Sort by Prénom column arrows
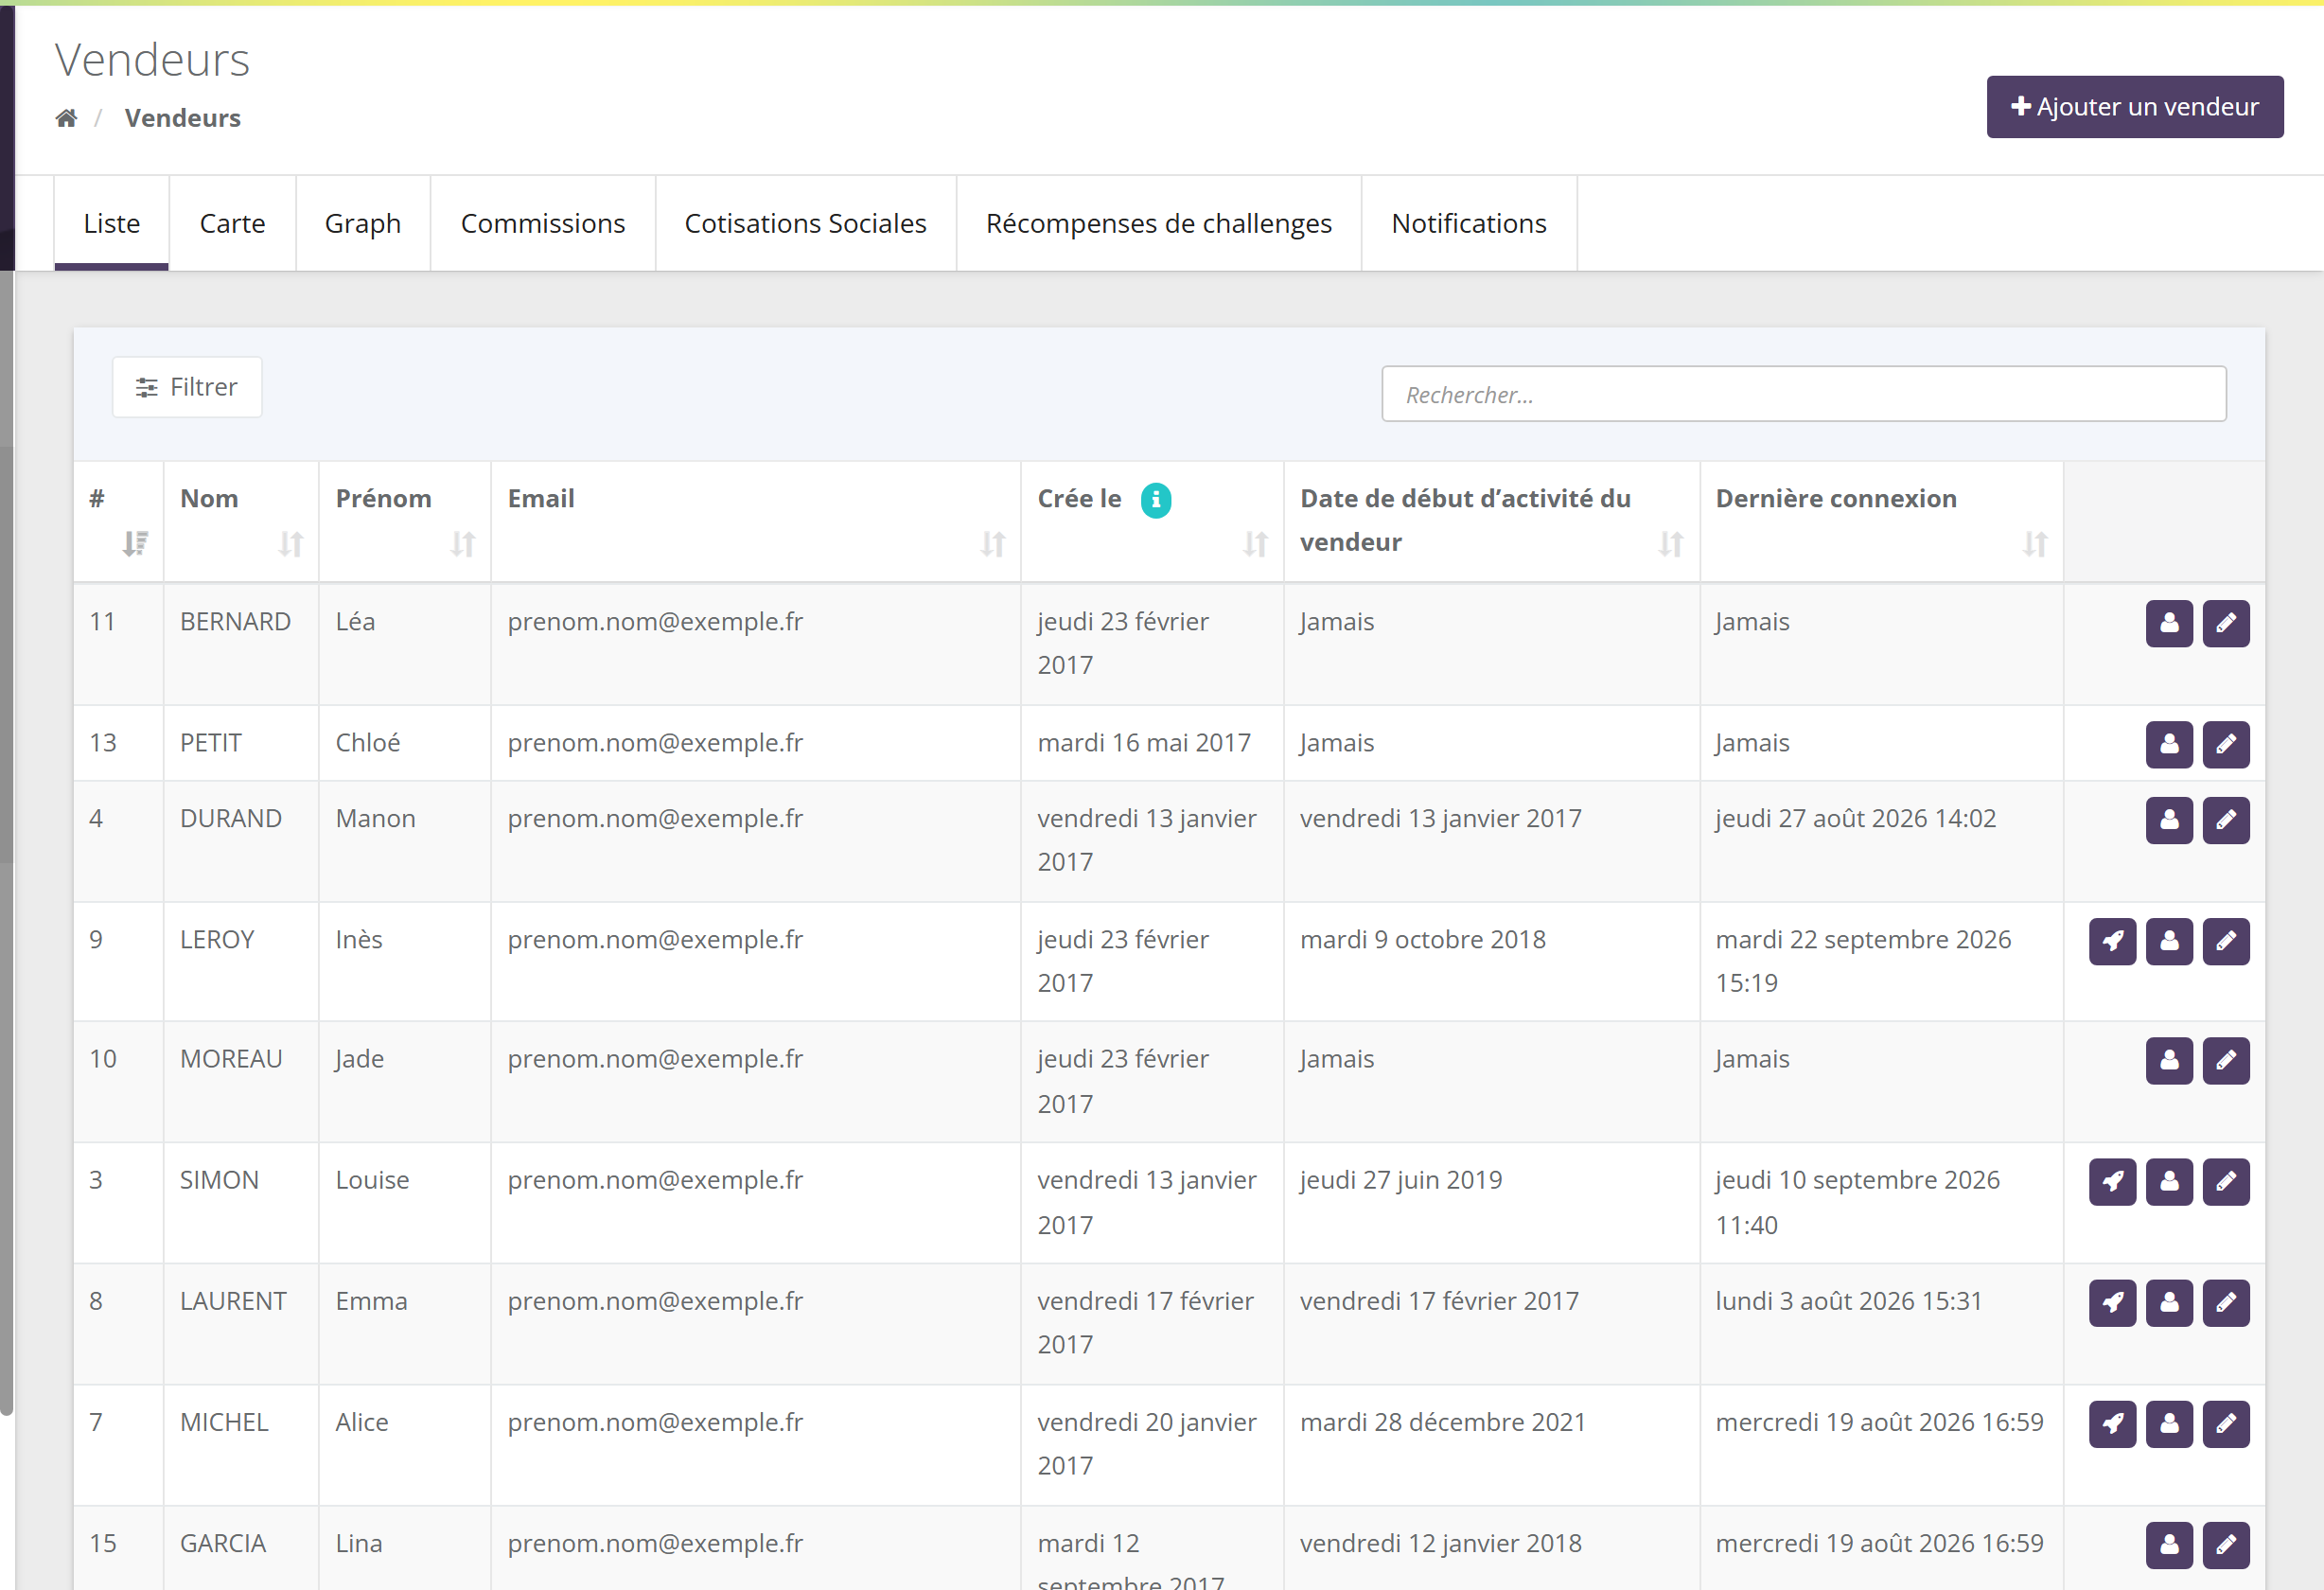The image size is (2324, 1590). [x=463, y=543]
